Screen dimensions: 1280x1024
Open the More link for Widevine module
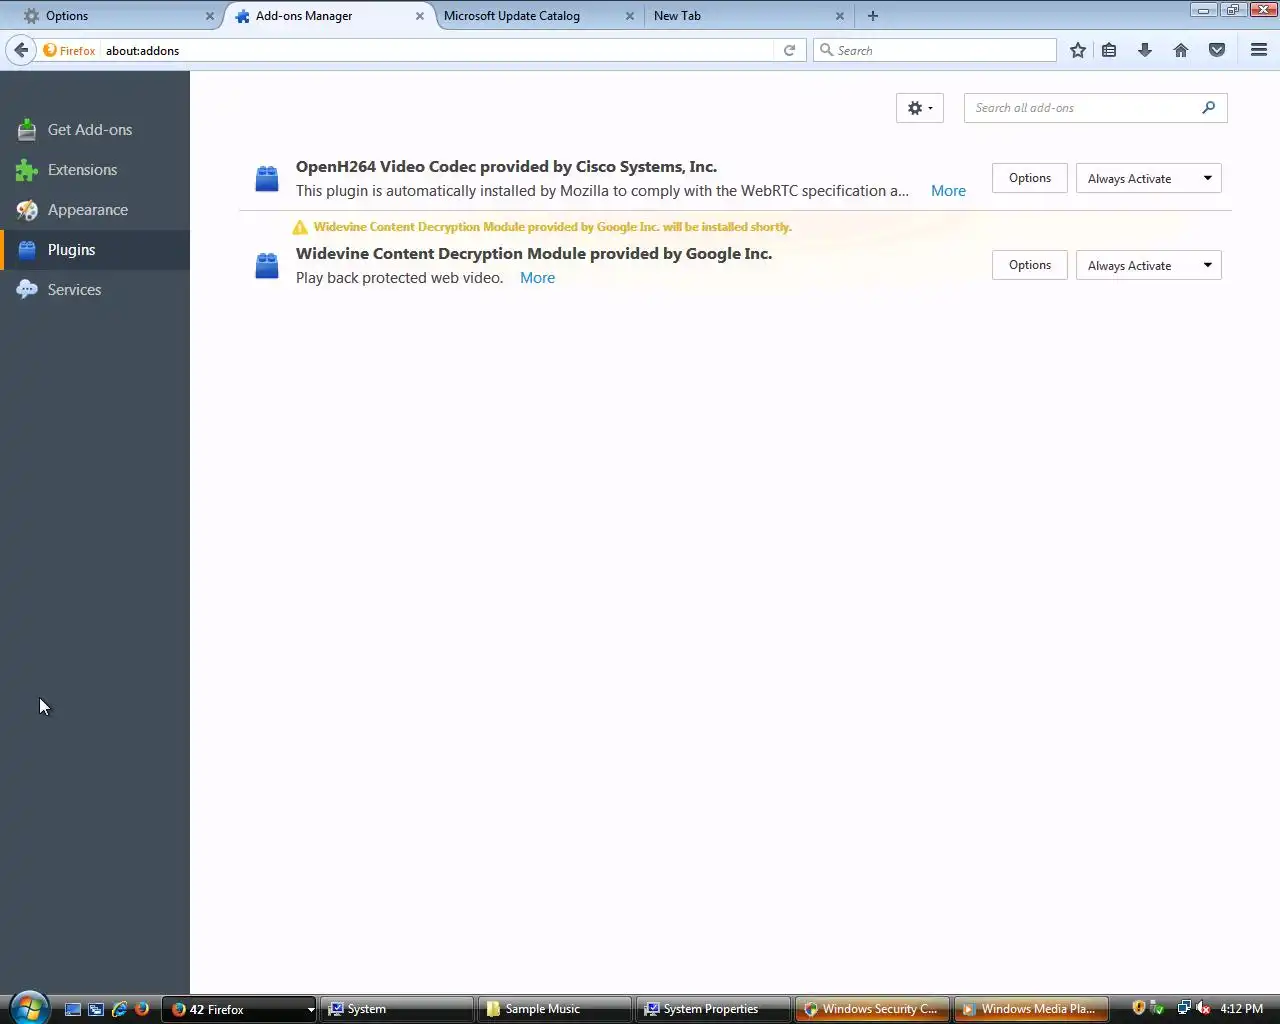[537, 278]
